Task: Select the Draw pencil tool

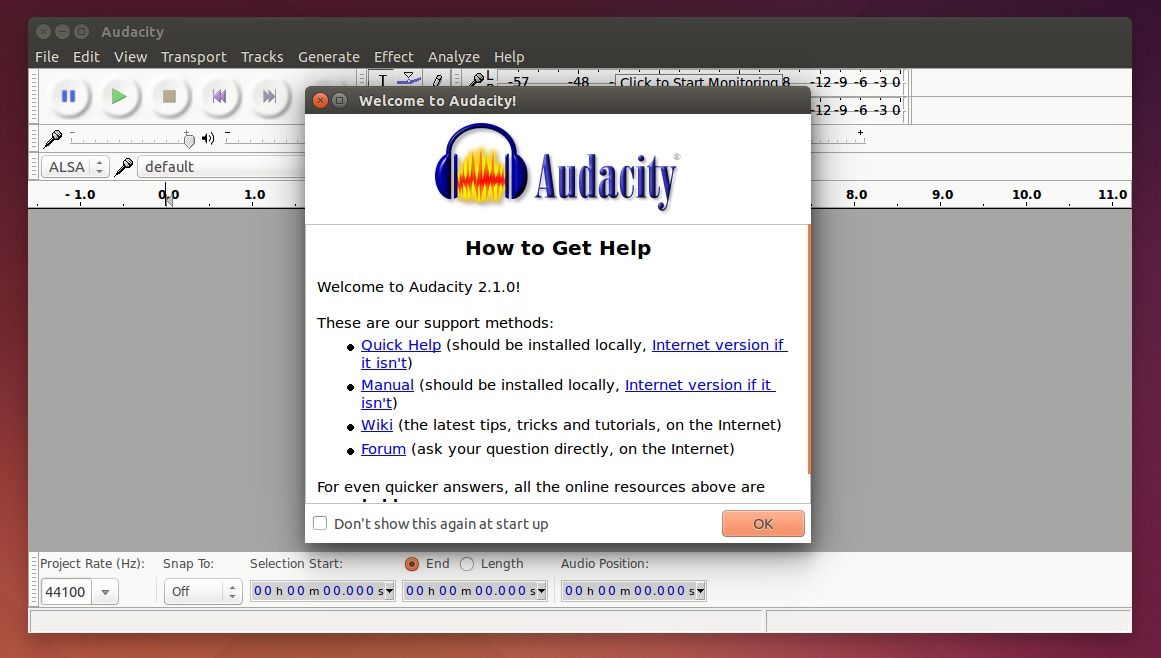Action: [437, 79]
